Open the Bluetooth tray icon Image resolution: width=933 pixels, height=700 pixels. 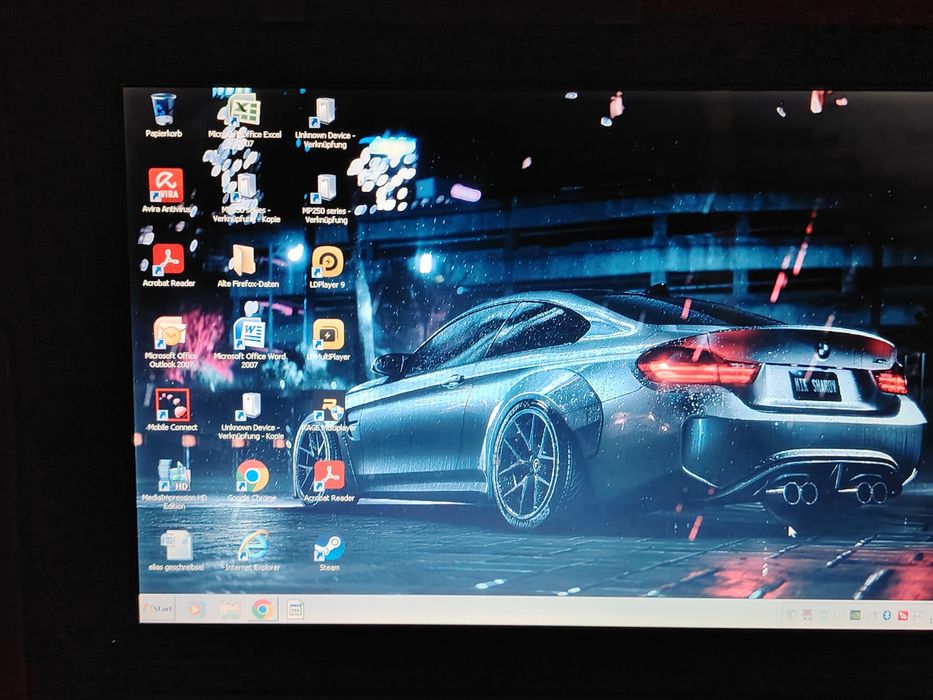[886, 615]
